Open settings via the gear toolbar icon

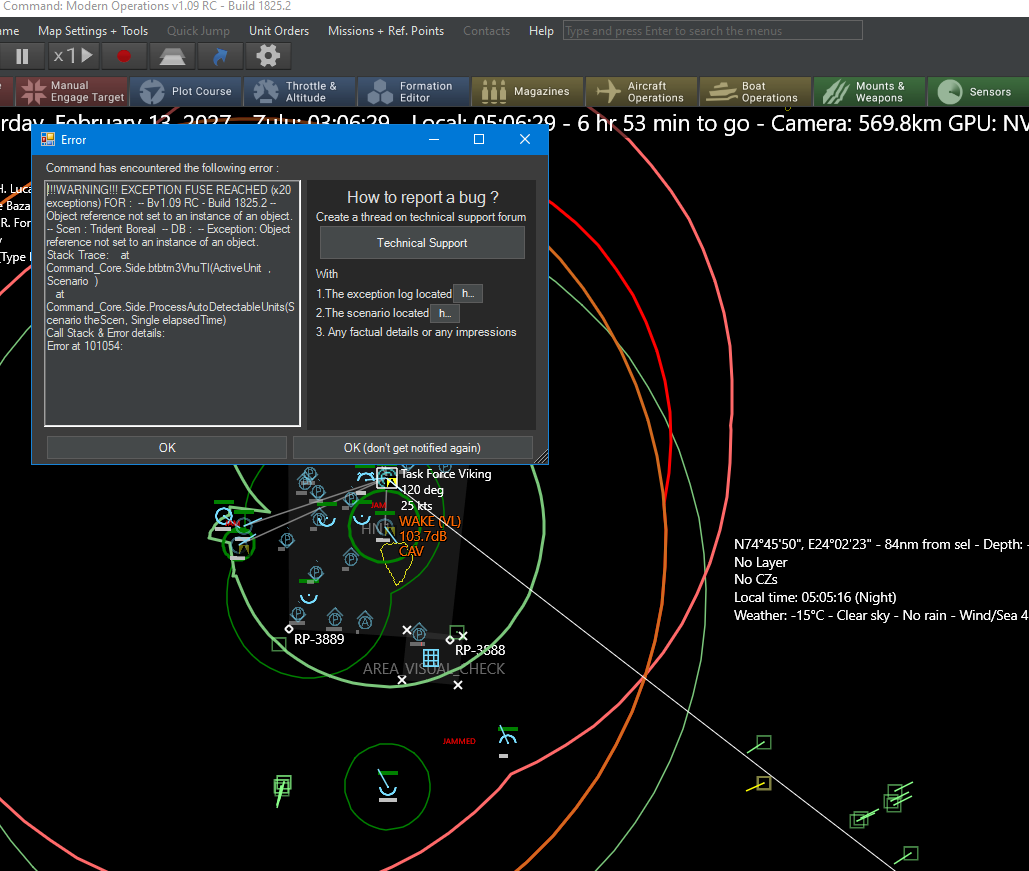pyautogui.click(x=268, y=56)
